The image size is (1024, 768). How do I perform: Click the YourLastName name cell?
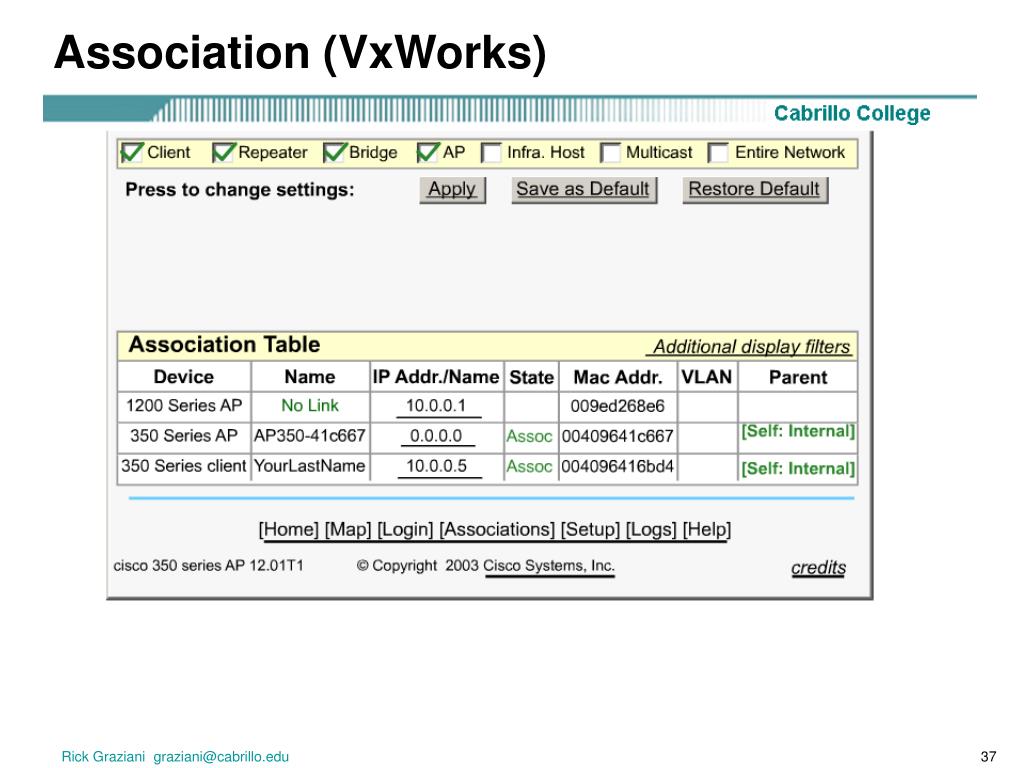(310, 466)
